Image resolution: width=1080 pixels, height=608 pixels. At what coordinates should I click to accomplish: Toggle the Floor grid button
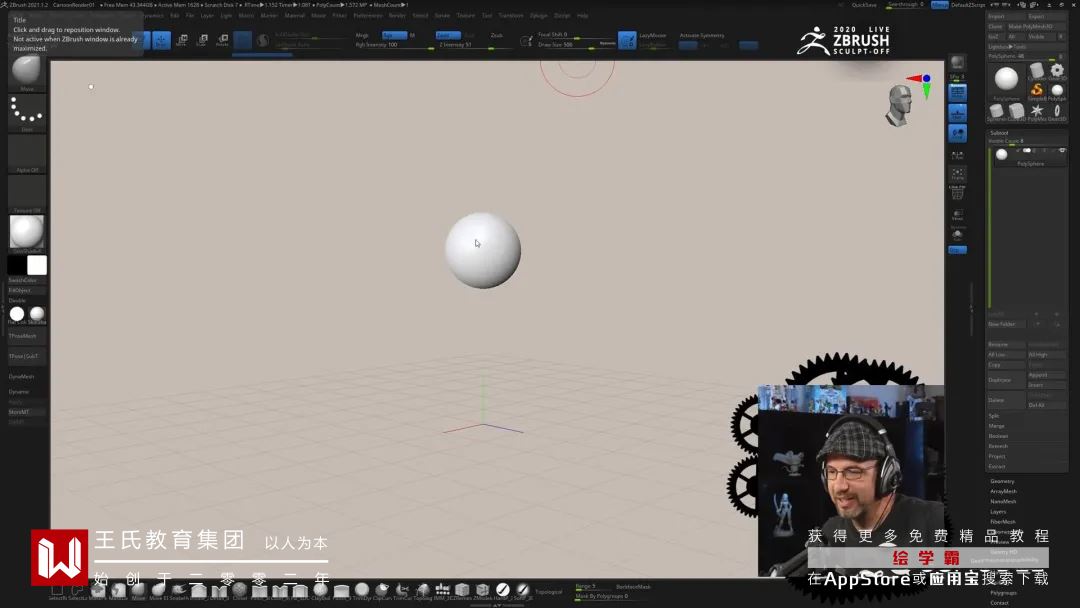click(x=957, y=113)
